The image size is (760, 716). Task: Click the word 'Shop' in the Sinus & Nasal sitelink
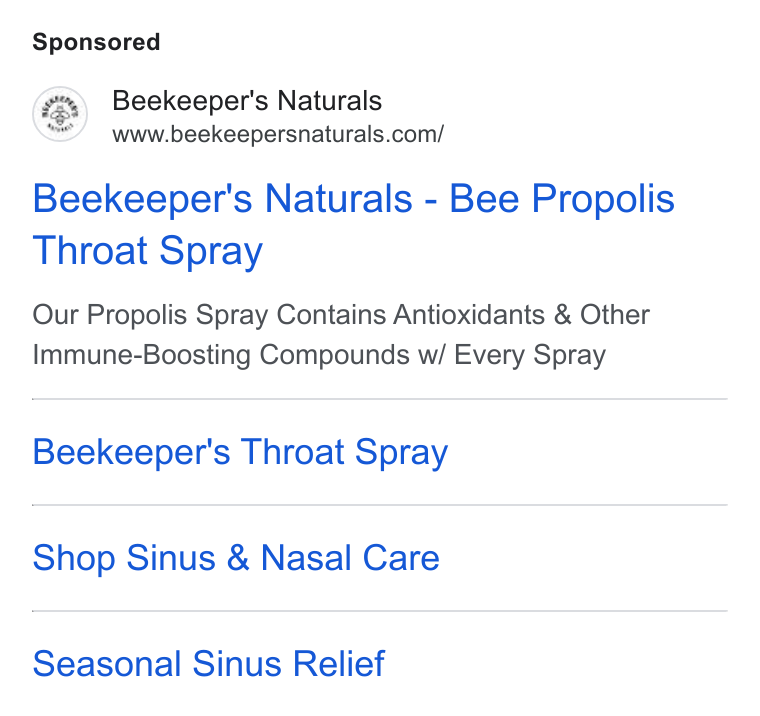click(74, 558)
